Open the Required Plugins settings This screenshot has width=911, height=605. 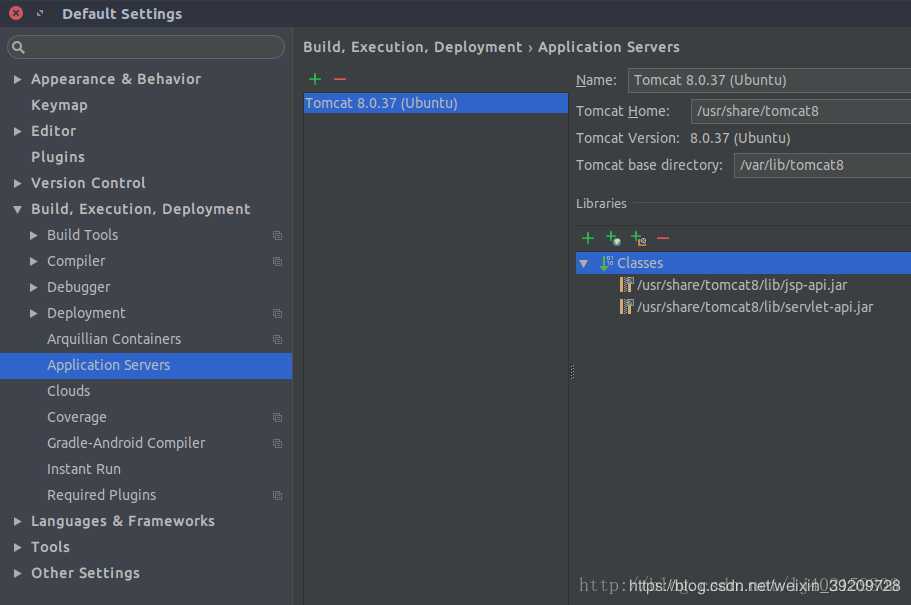point(102,495)
